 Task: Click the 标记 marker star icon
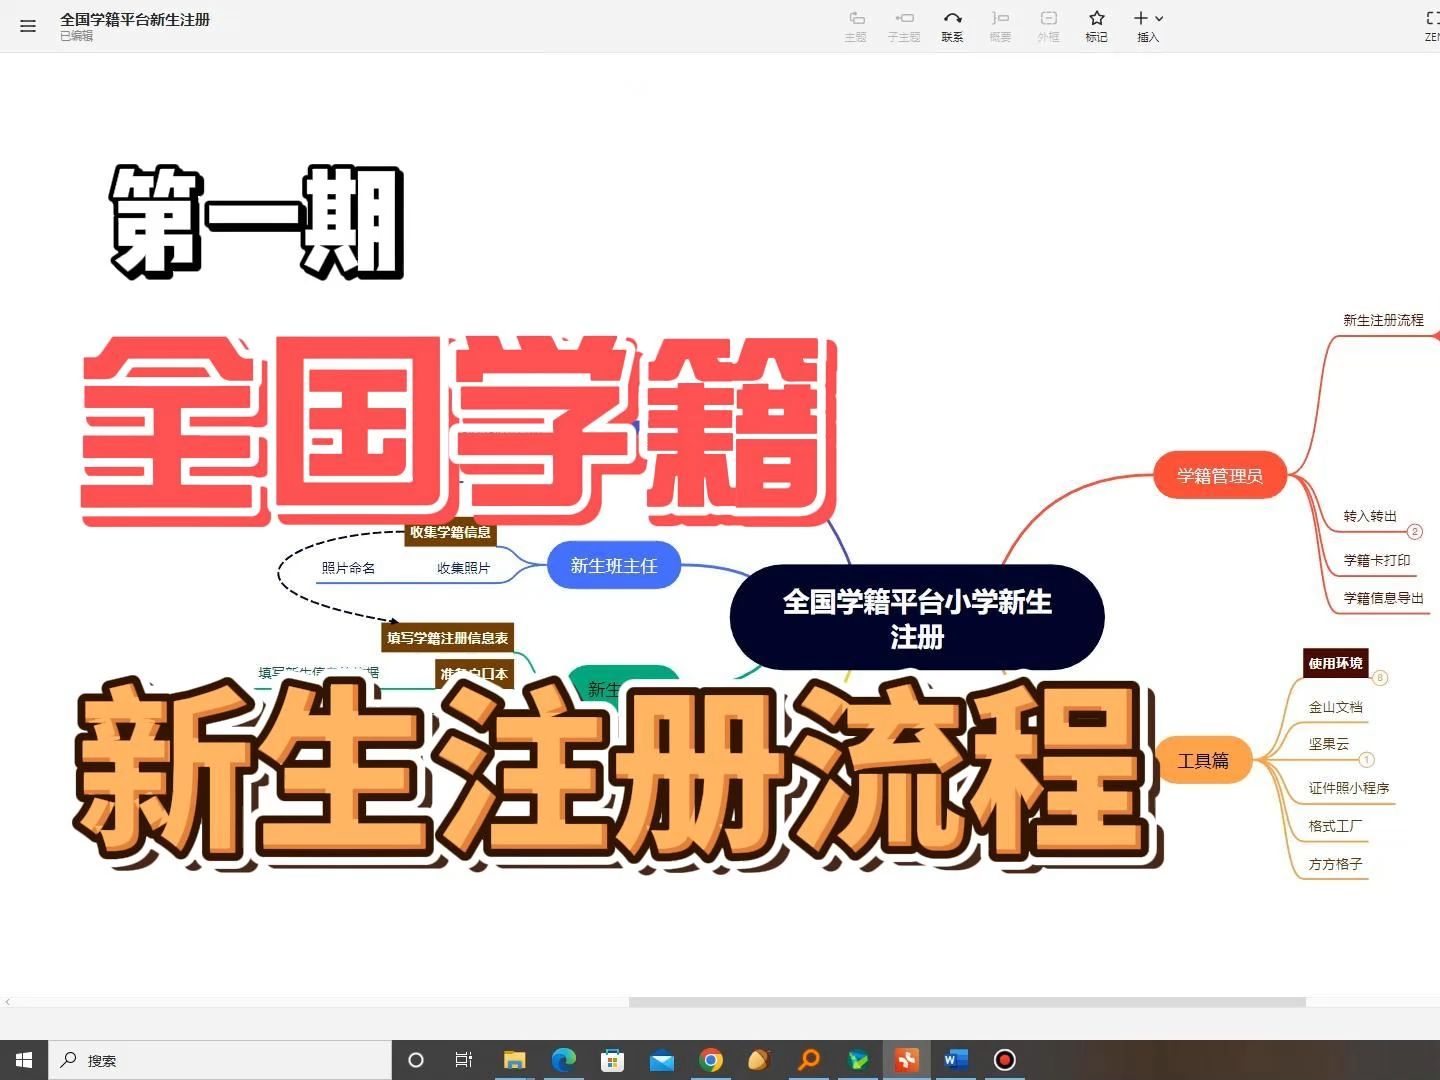click(x=1095, y=18)
